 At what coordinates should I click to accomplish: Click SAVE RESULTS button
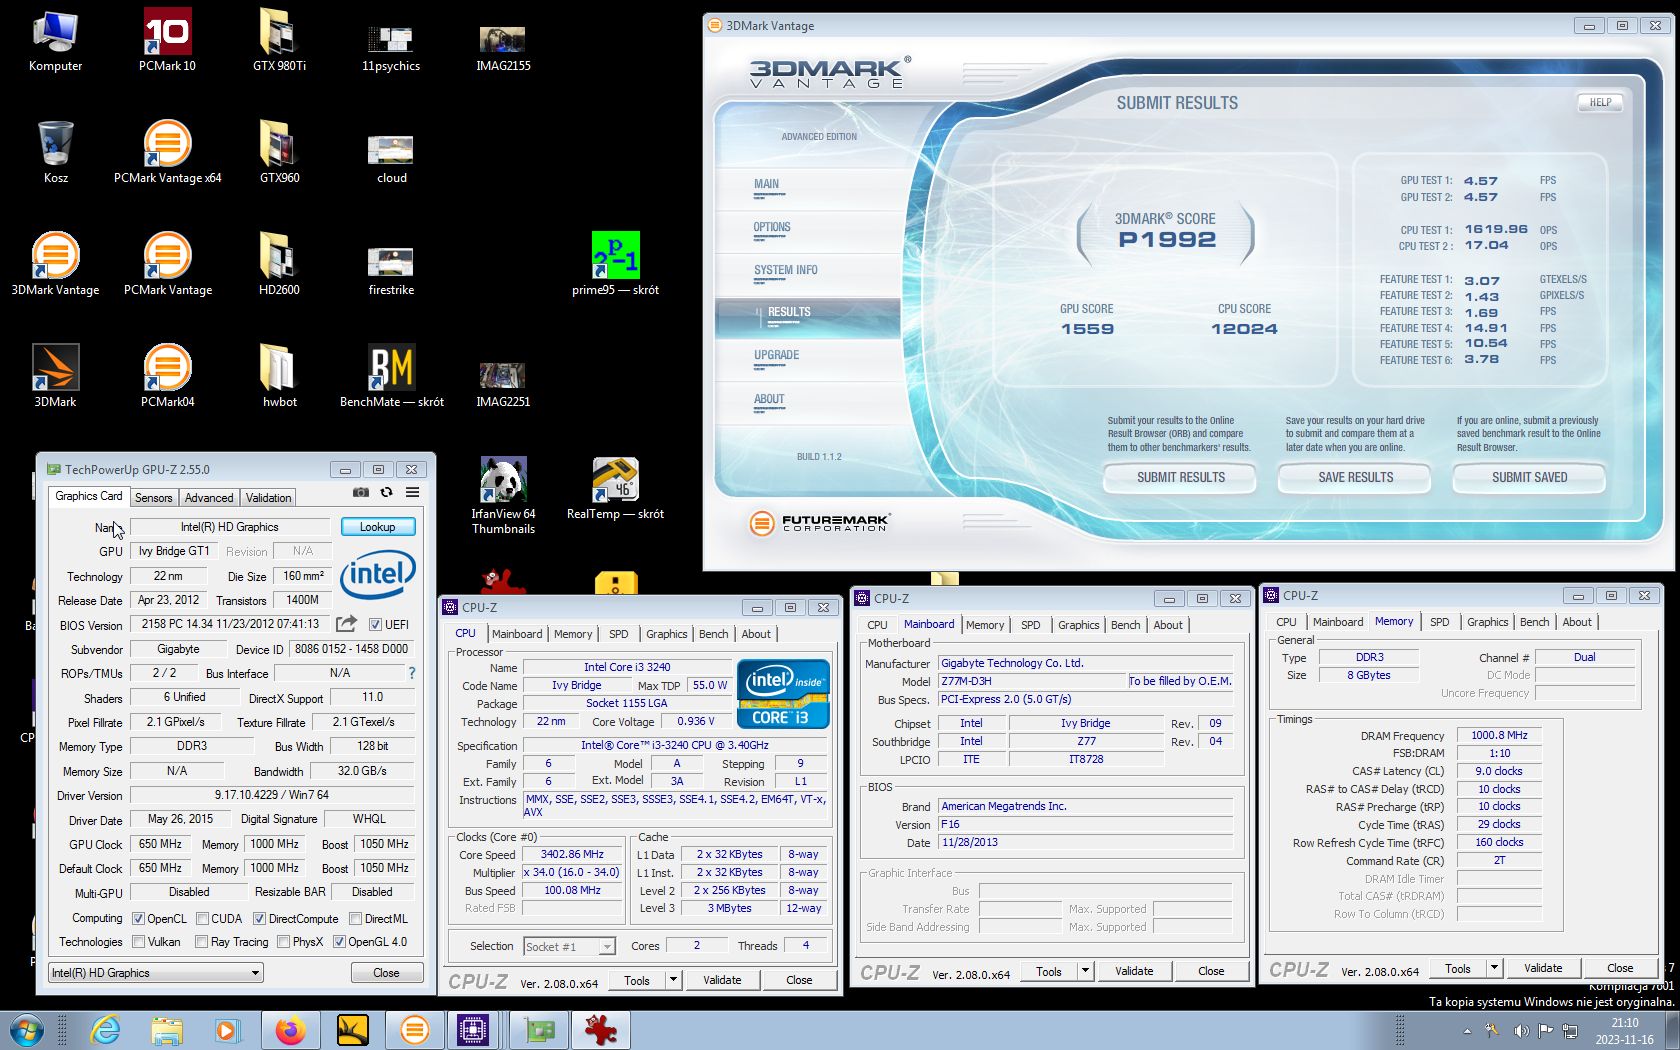1355,478
